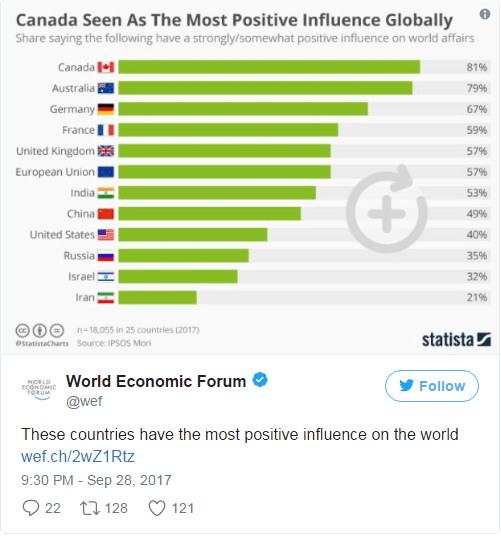The height and width of the screenshot is (537, 501).
Task: Click Canada's green 81% bar
Action: (x=269, y=67)
